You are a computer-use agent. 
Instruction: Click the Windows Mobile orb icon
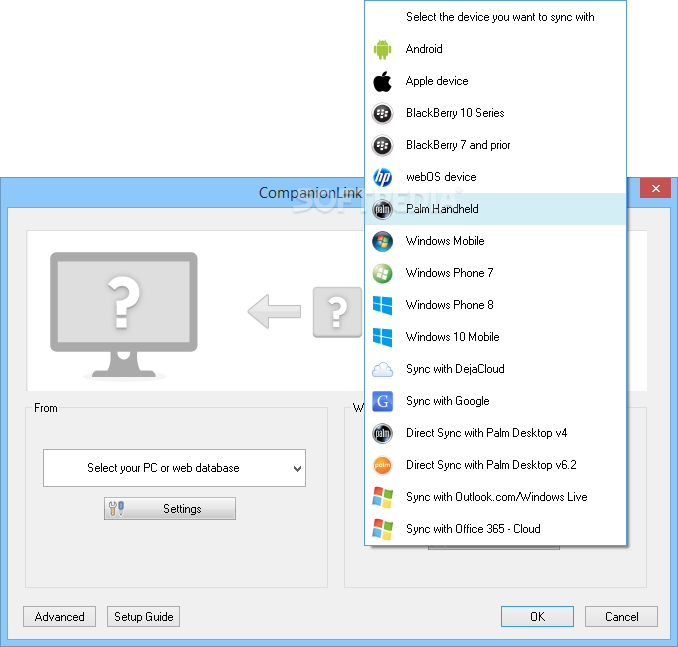tap(382, 241)
